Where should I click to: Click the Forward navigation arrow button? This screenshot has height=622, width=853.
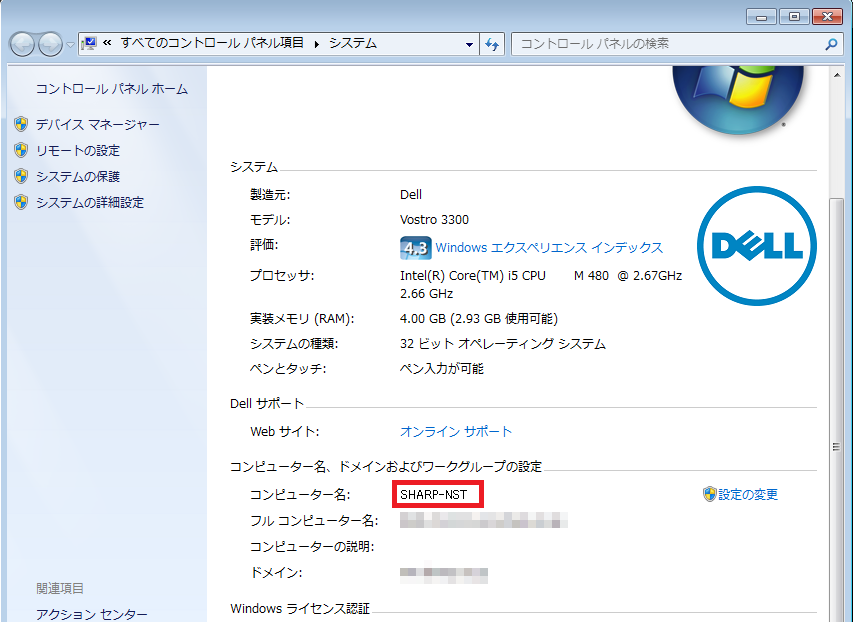[51, 44]
